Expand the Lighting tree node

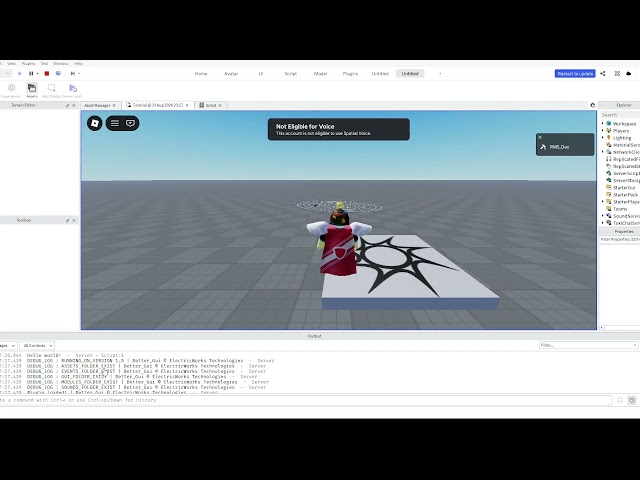[x=602, y=138]
